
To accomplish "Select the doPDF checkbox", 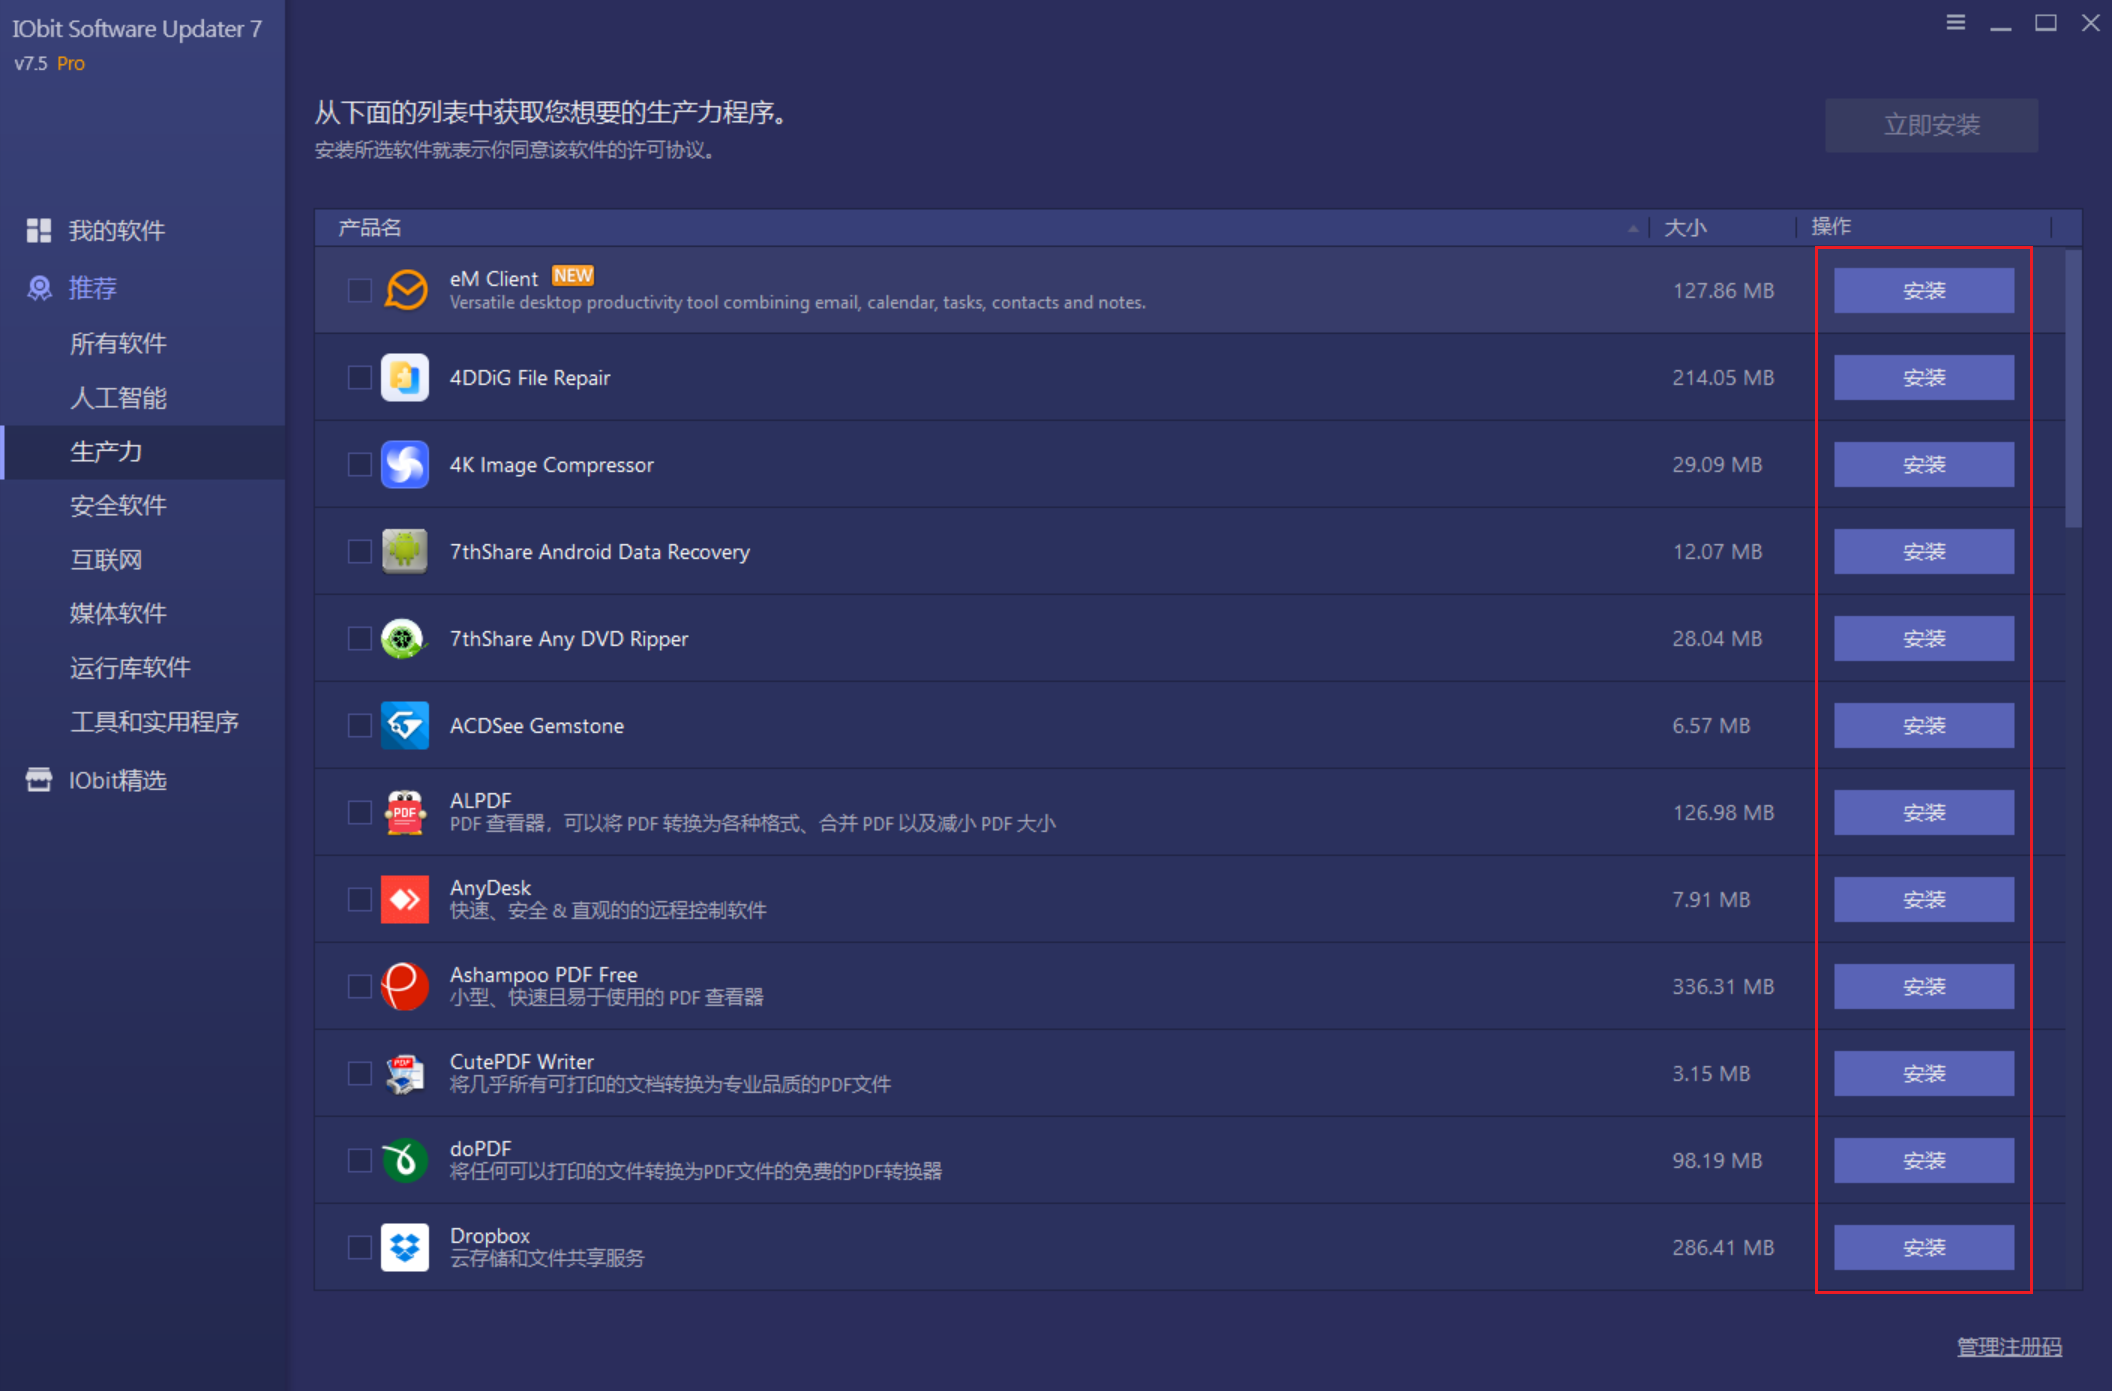I will pyautogui.click(x=359, y=1160).
